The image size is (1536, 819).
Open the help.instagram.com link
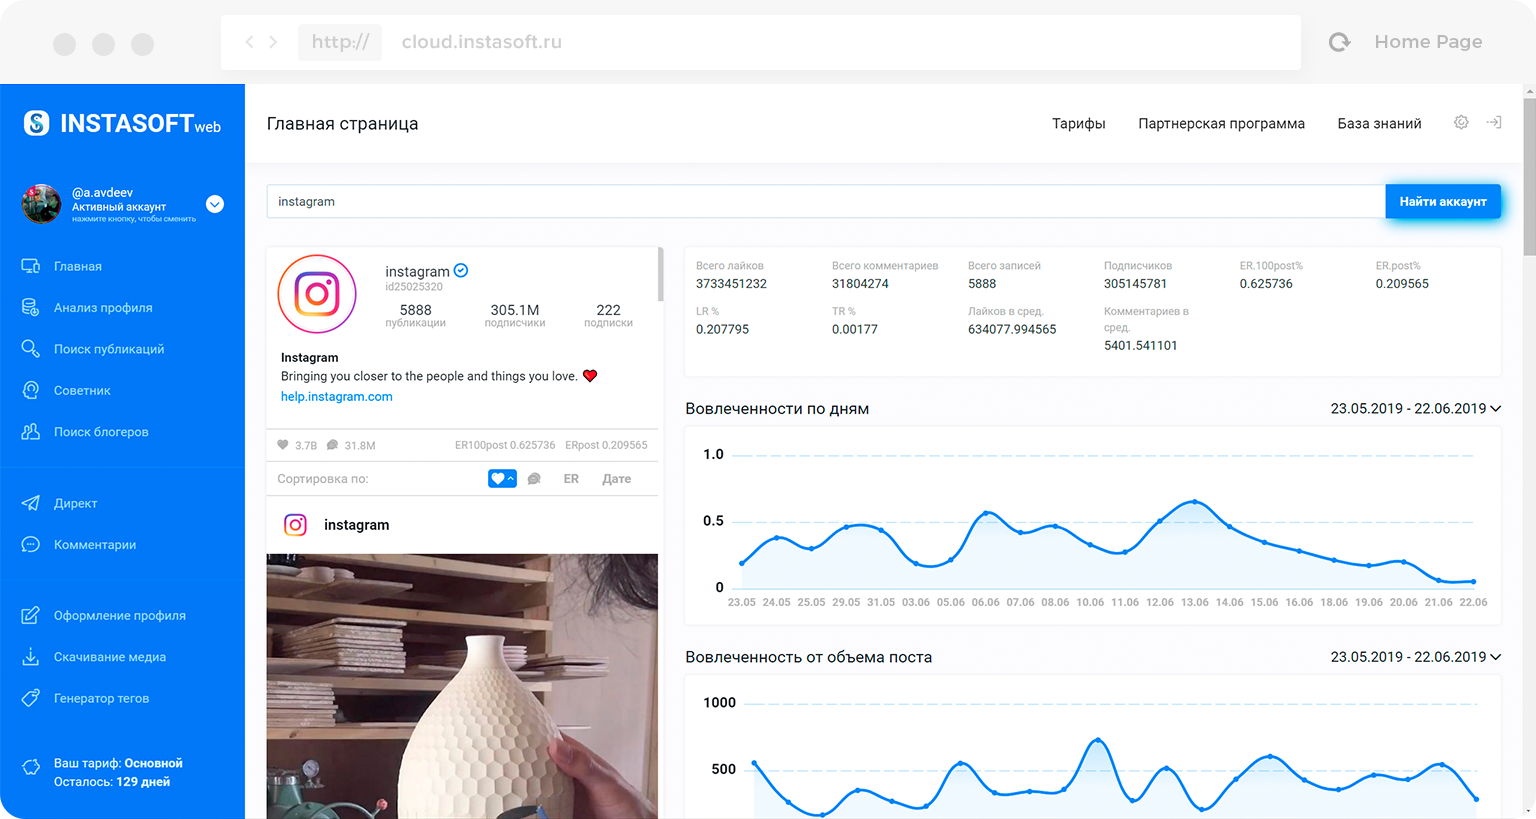pyautogui.click(x=336, y=396)
